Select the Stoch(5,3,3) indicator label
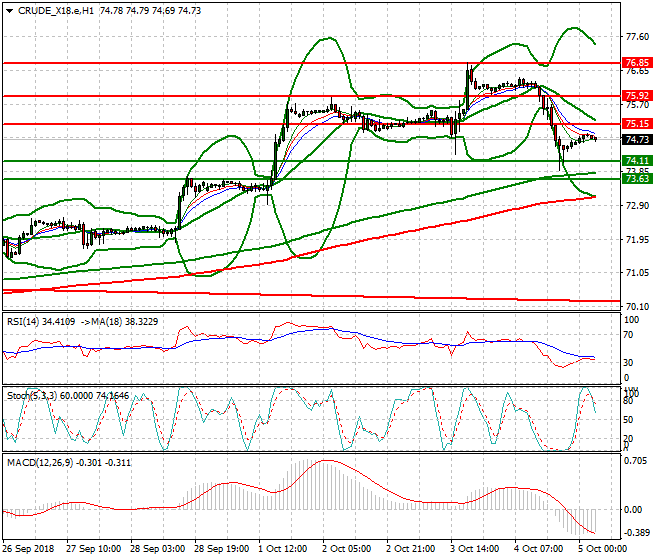This screenshot has width=660, height=560. click(x=32, y=396)
